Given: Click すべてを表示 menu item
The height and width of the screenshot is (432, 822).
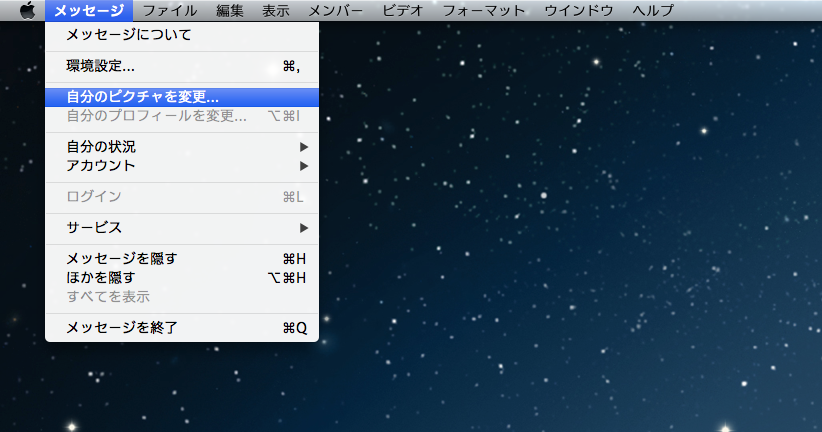Looking at the screenshot, I should click(x=182, y=296).
